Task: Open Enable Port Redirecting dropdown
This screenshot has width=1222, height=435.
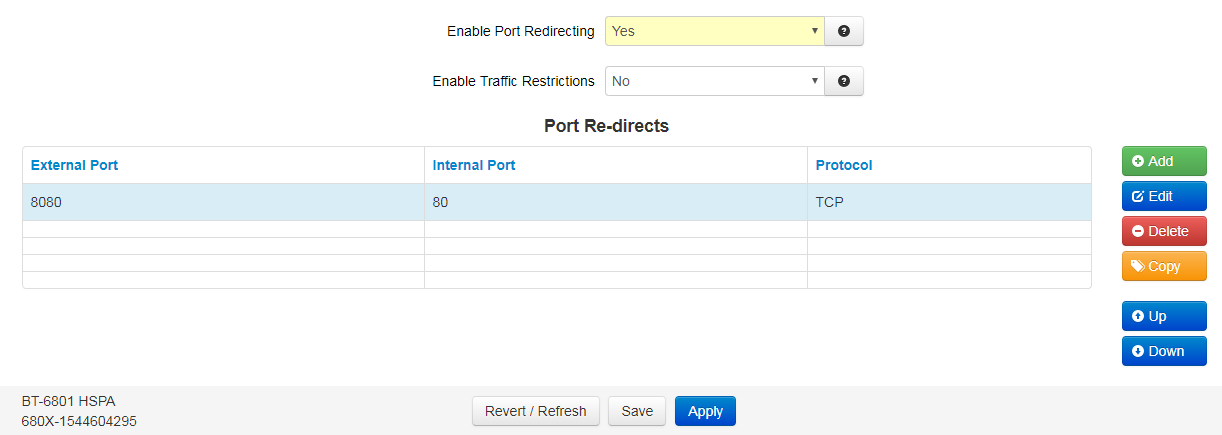Action: (715, 31)
